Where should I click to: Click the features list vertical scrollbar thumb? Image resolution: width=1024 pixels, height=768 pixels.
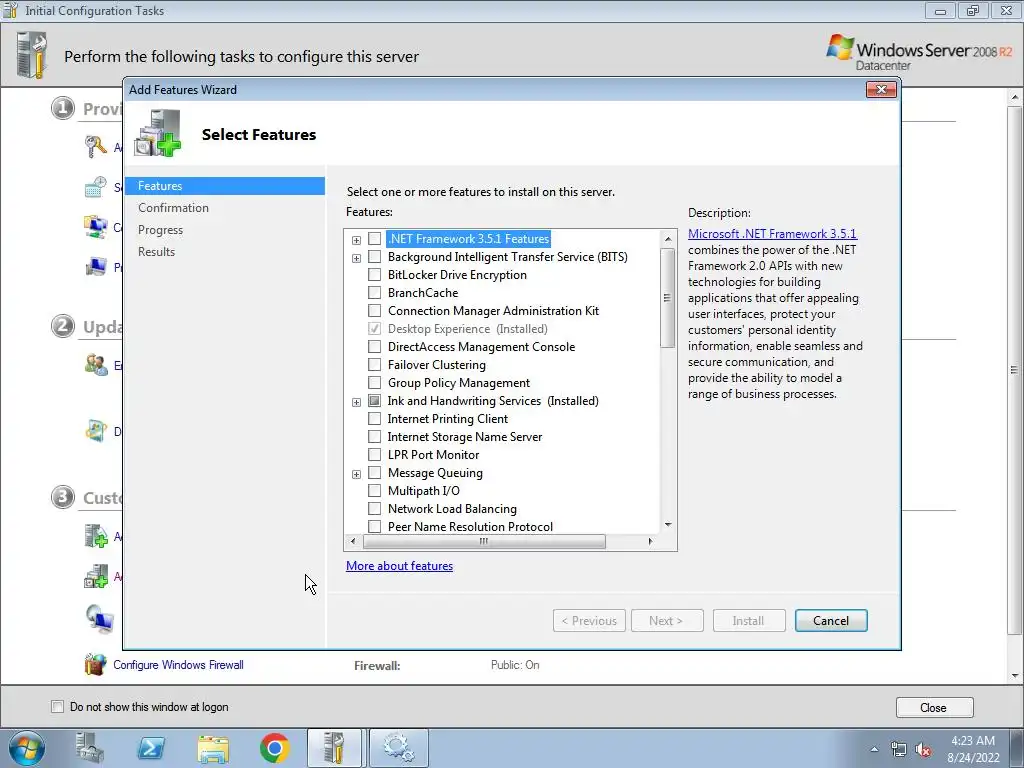667,298
